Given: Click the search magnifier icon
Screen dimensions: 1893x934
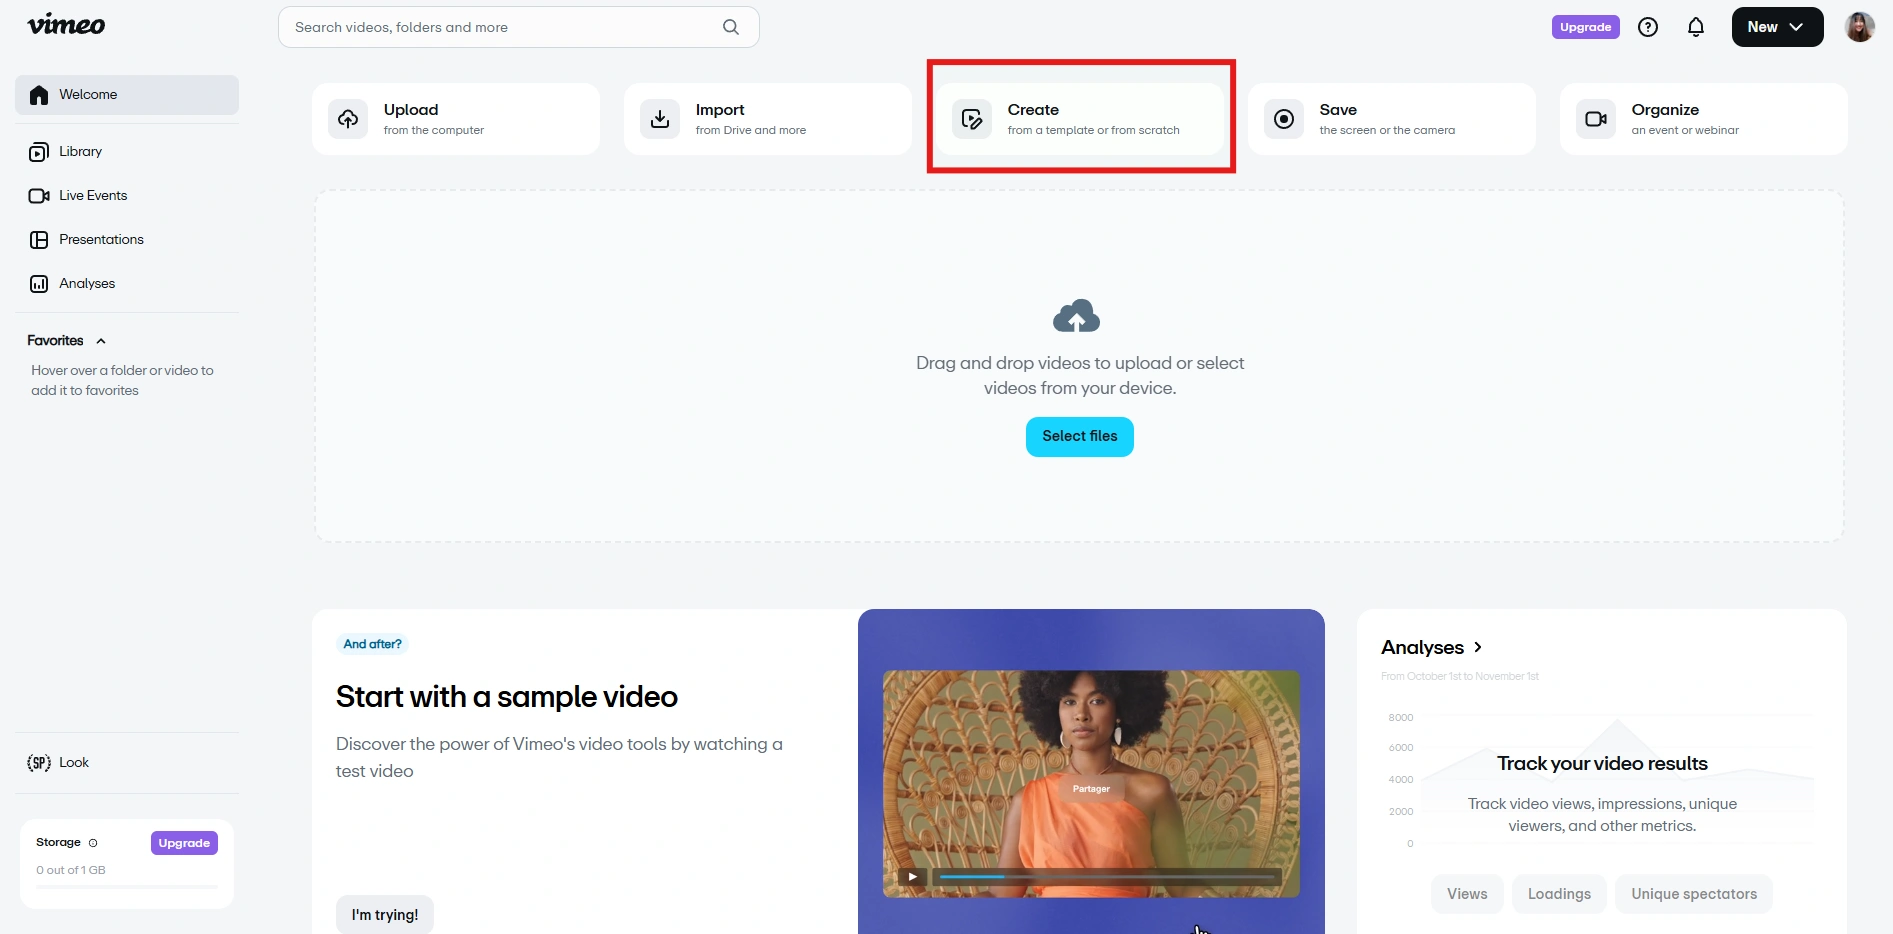Looking at the screenshot, I should 731,27.
